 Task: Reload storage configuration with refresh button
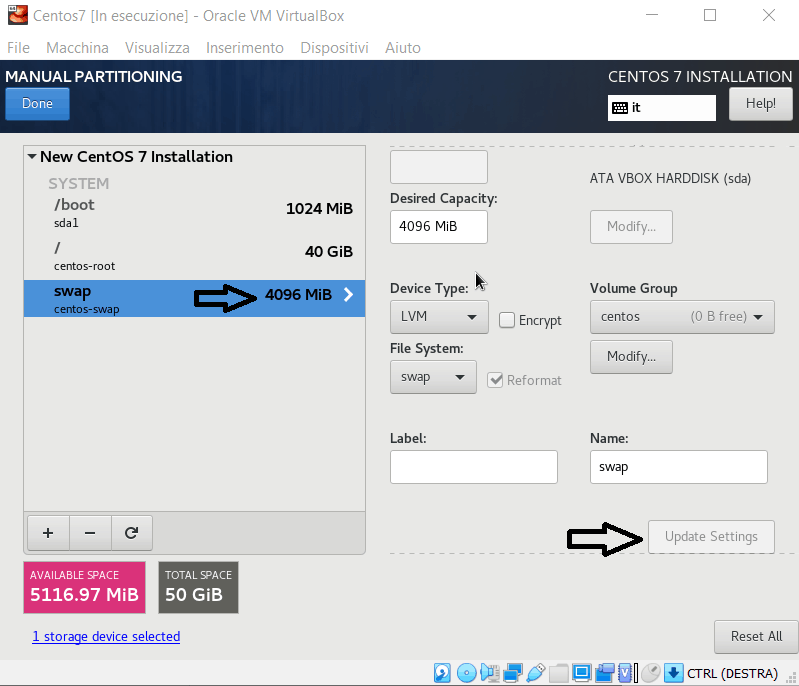[x=131, y=533]
